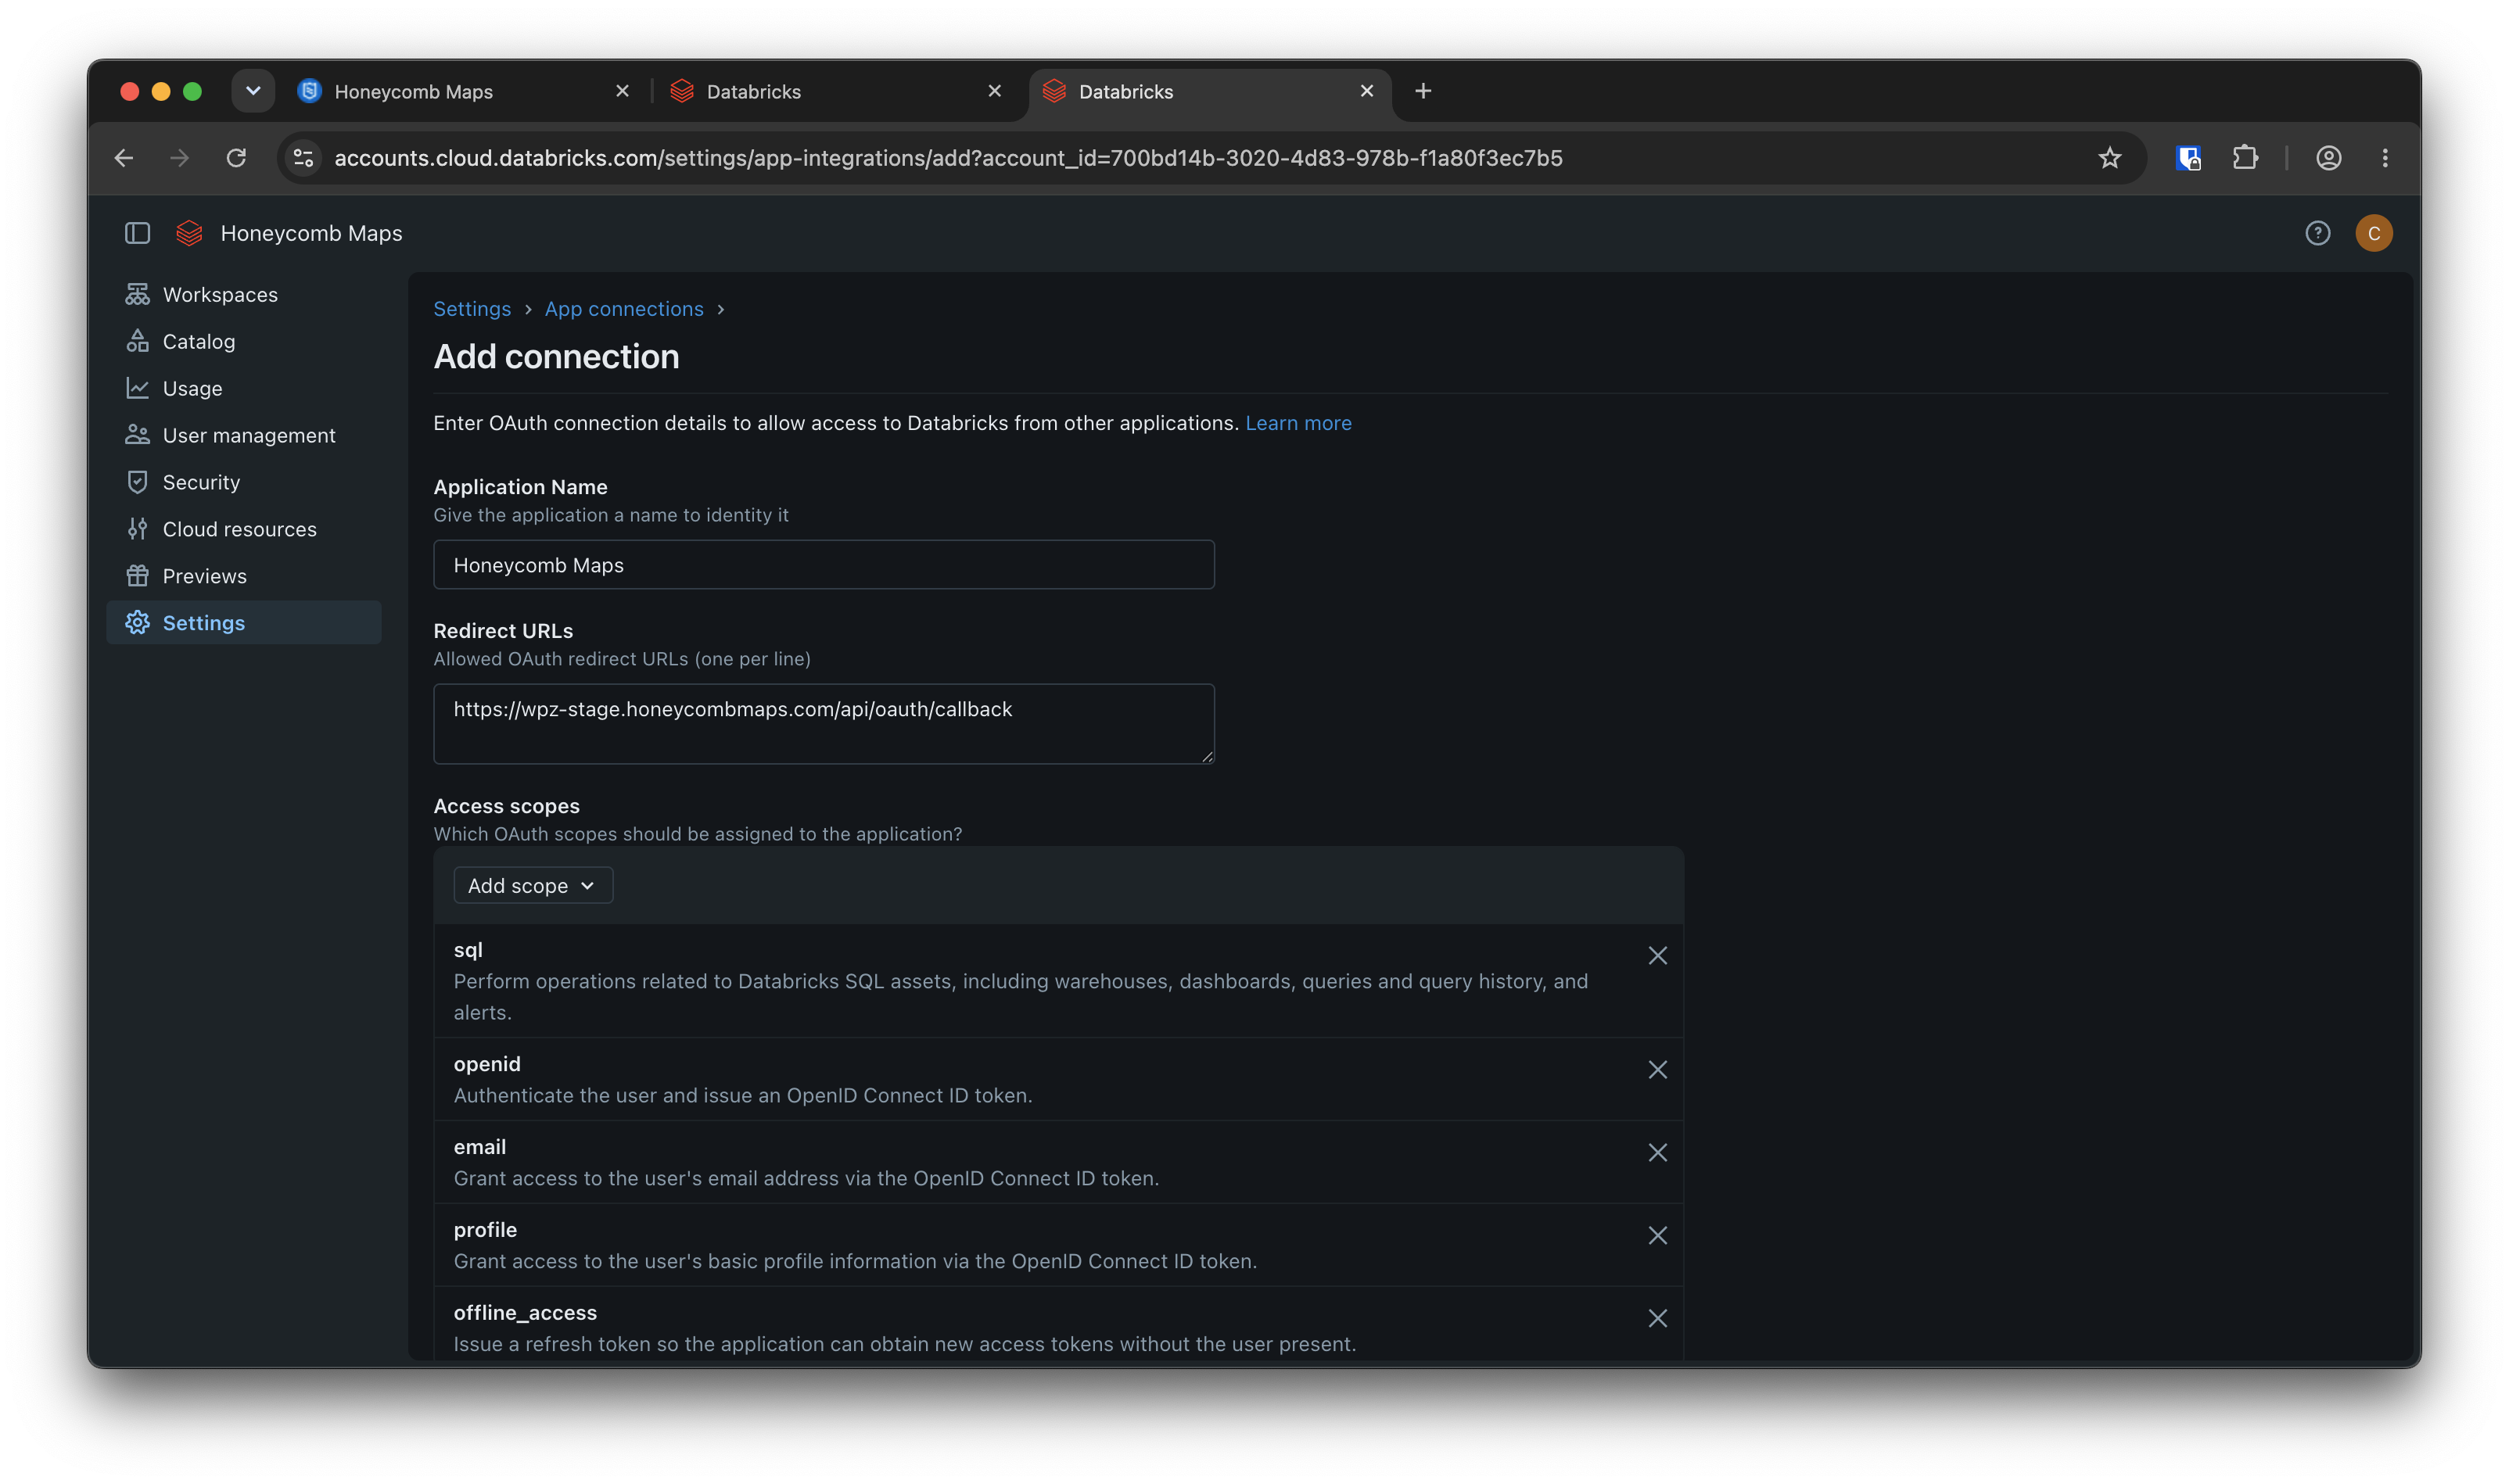Open Security in the sidebar
Screen dimensions: 2509x1484
pos(244,482)
